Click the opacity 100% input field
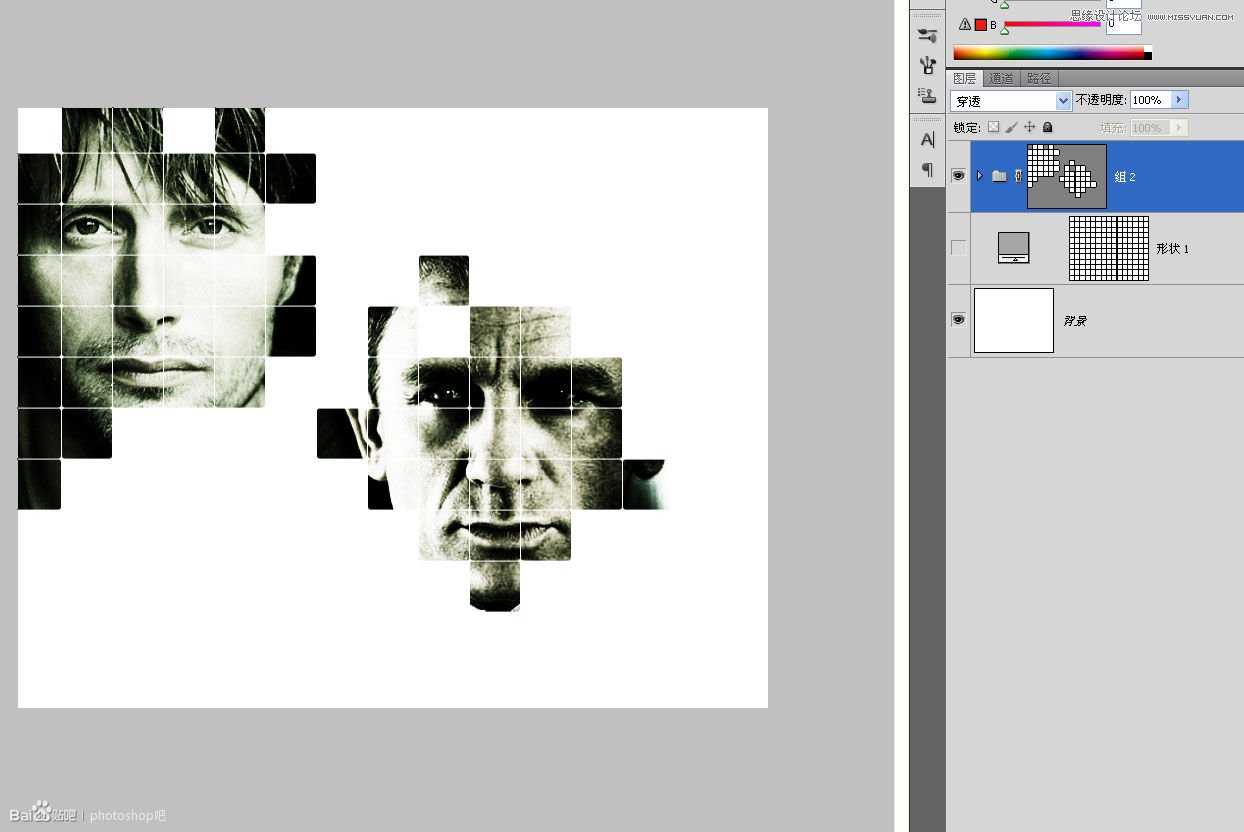Viewport: 1244px width, 832px height. [x=1150, y=100]
